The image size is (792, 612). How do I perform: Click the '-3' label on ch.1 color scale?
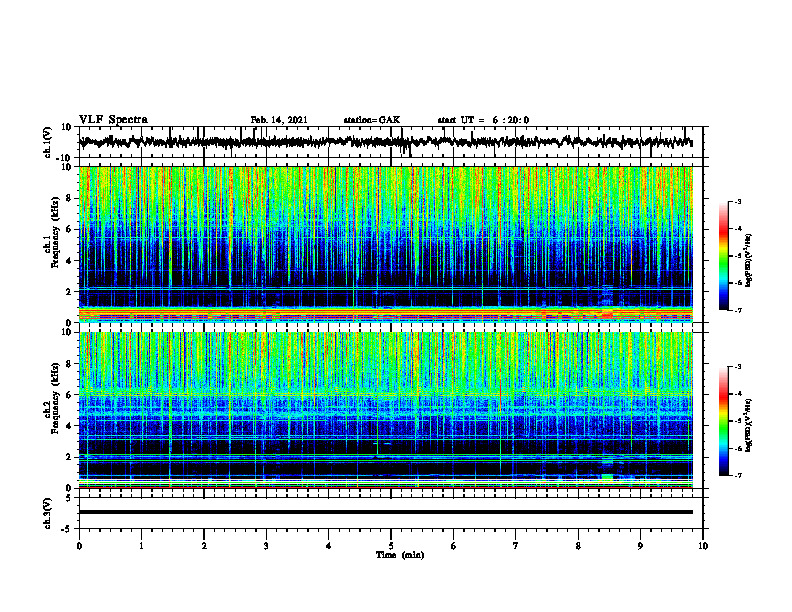click(737, 202)
